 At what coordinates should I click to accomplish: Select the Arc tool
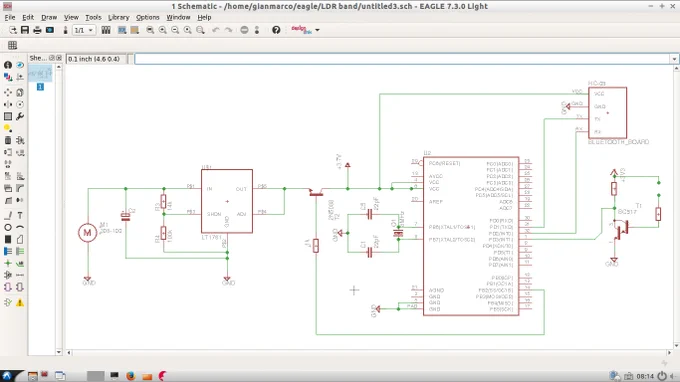(20, 227)
